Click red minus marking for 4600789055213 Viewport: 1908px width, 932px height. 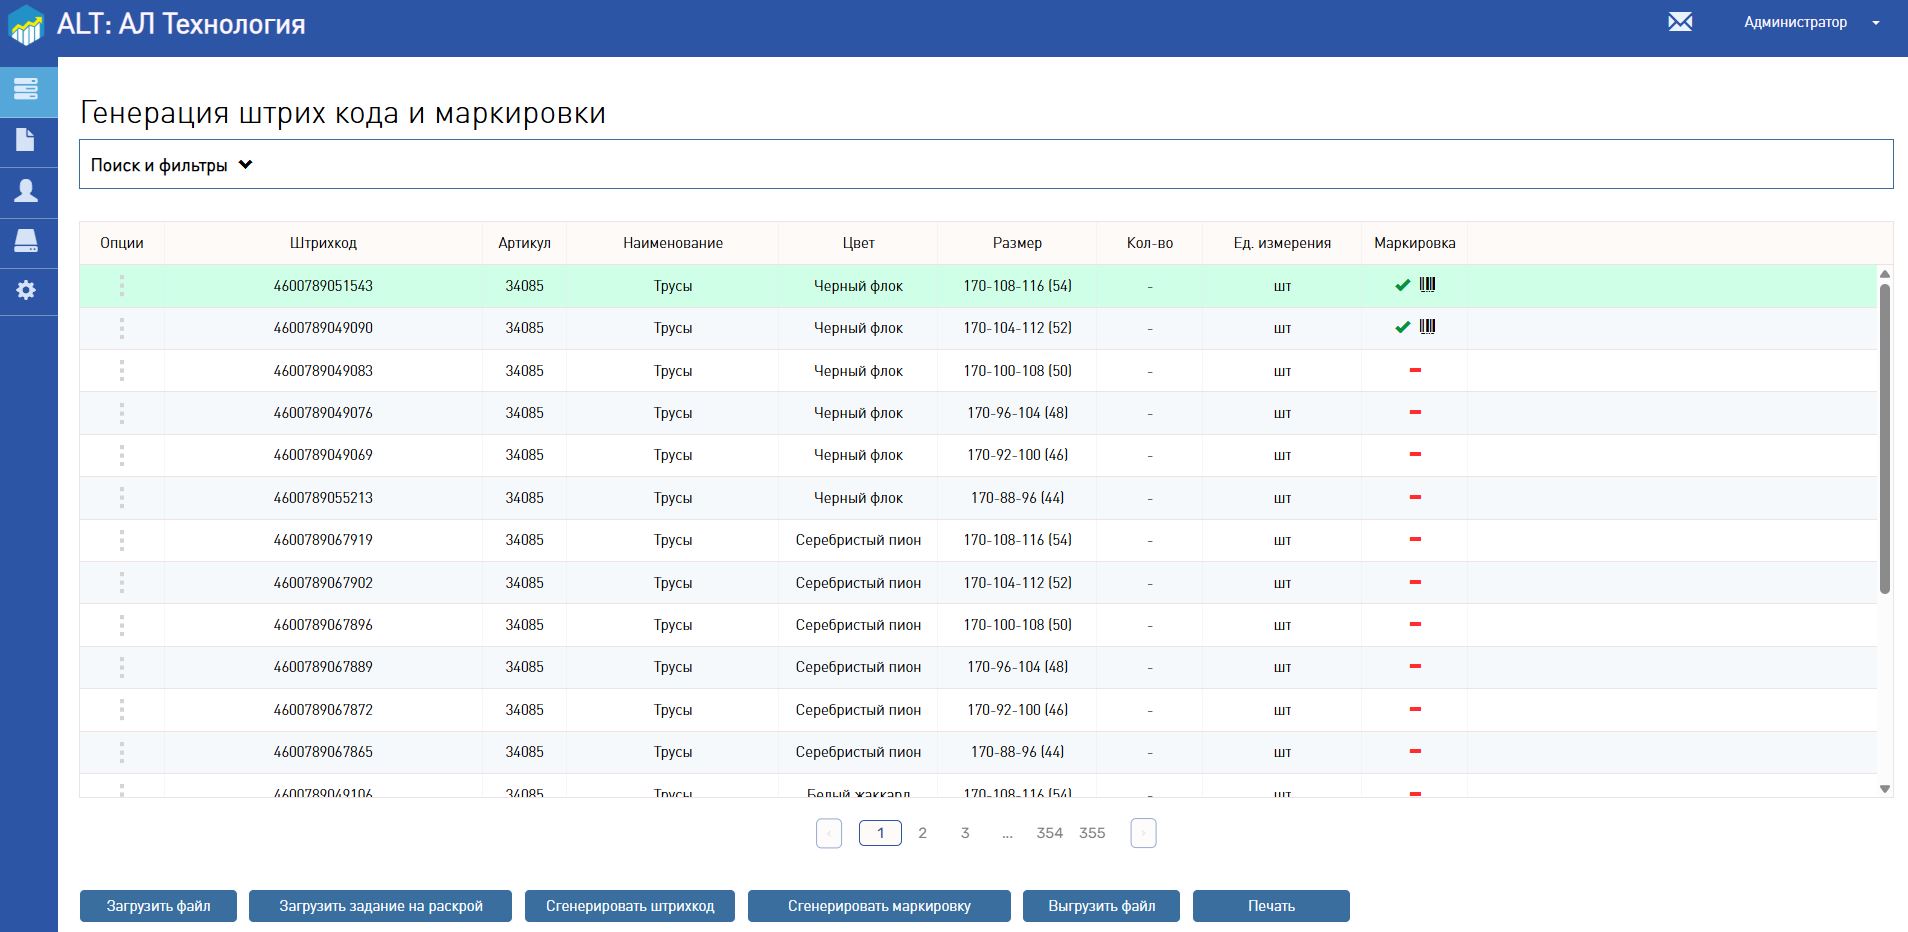click(x=1415, y=498)
